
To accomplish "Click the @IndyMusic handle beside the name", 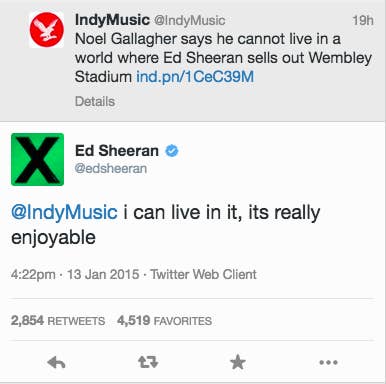I will [189, 21].
